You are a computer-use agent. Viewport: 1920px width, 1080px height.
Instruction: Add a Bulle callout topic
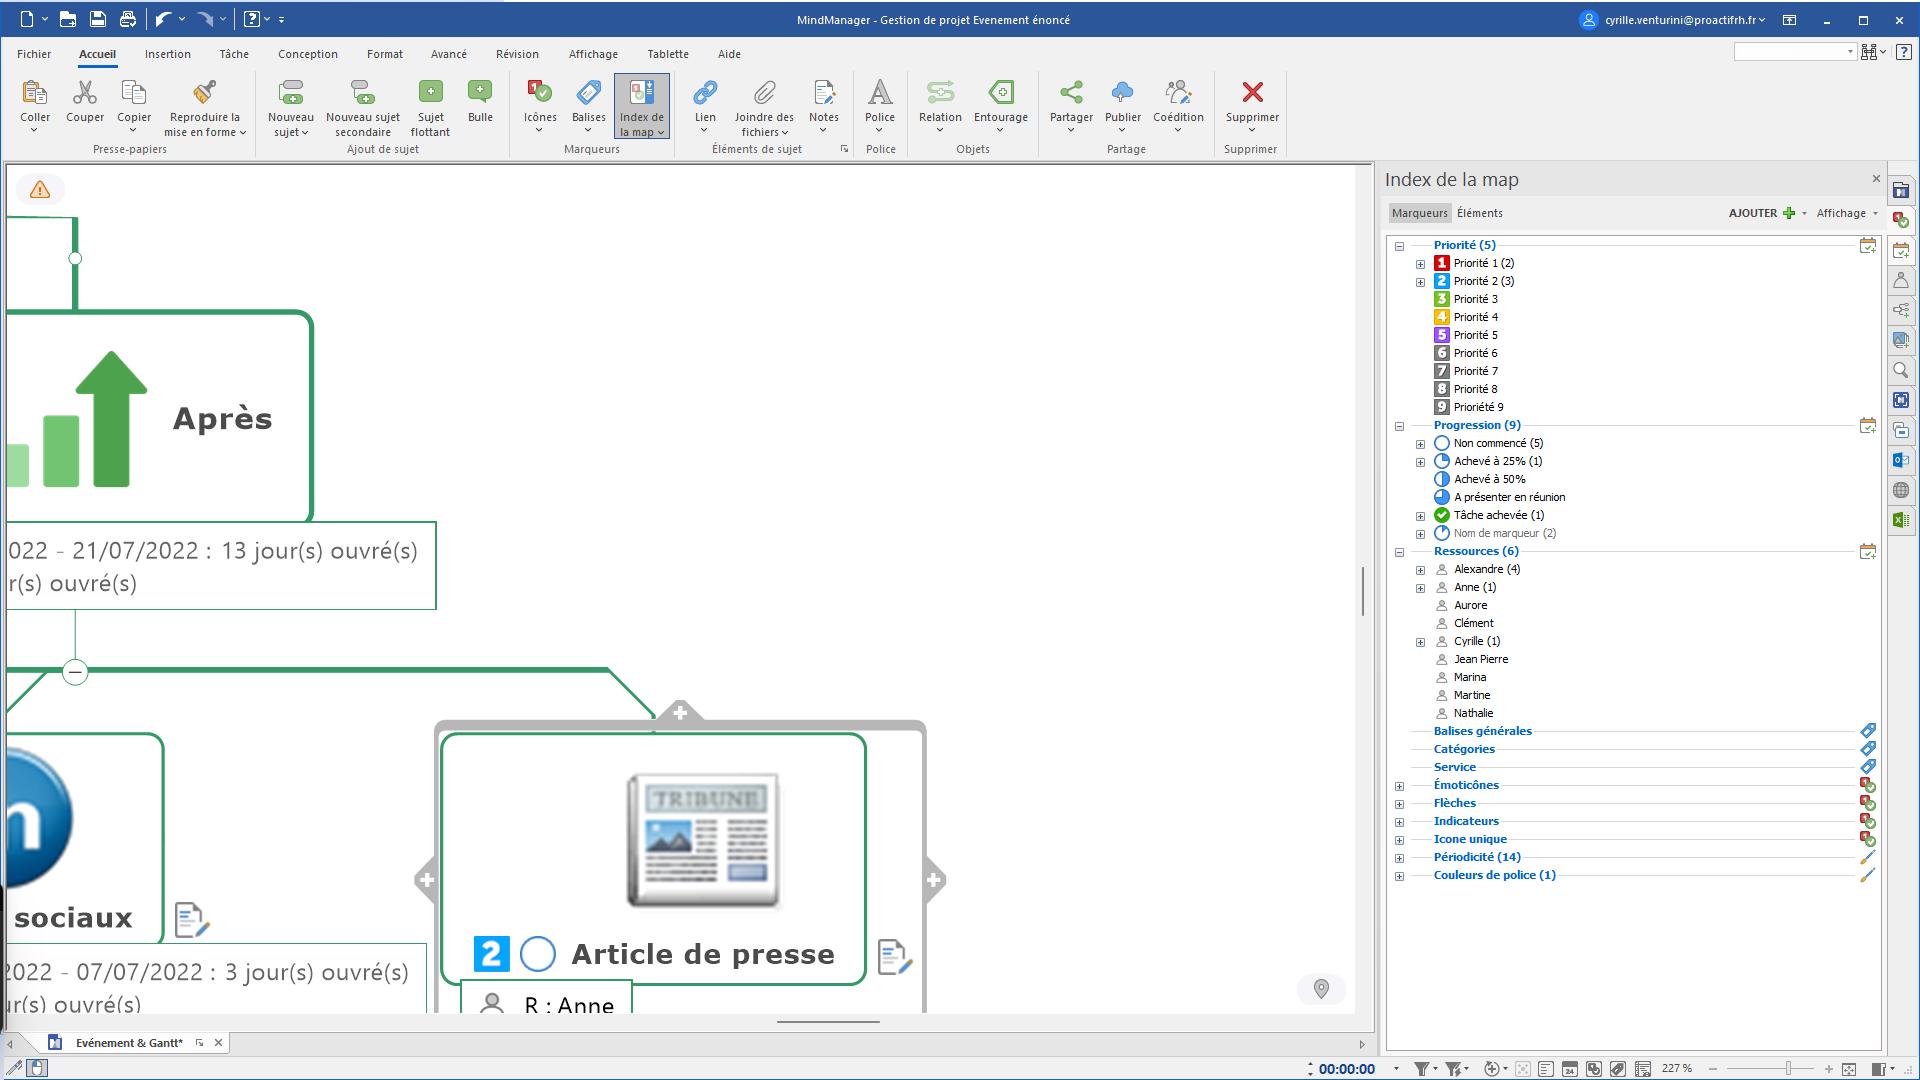(x=480, y=93)
